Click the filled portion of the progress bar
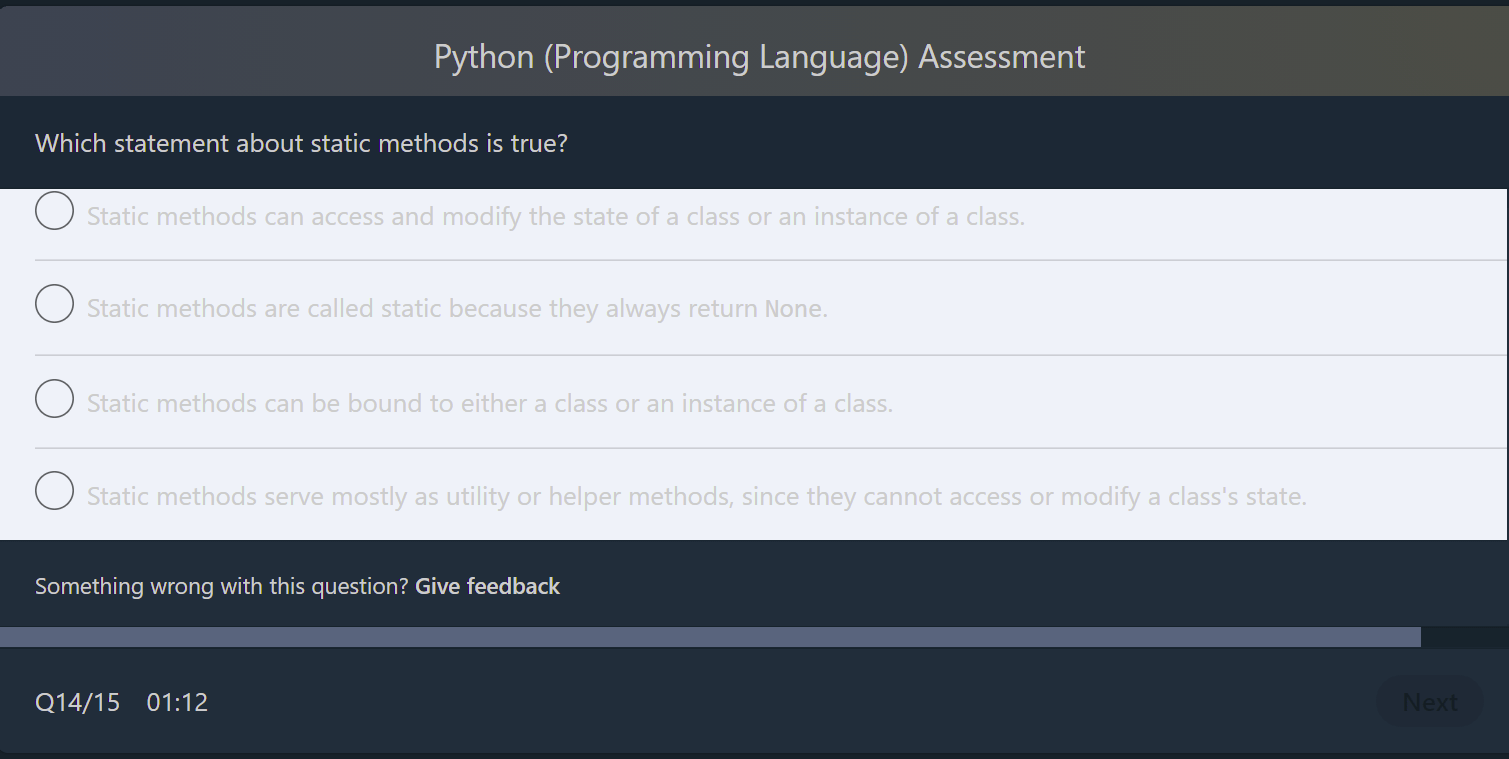The image size is (1509, 759). pos(700,636)
